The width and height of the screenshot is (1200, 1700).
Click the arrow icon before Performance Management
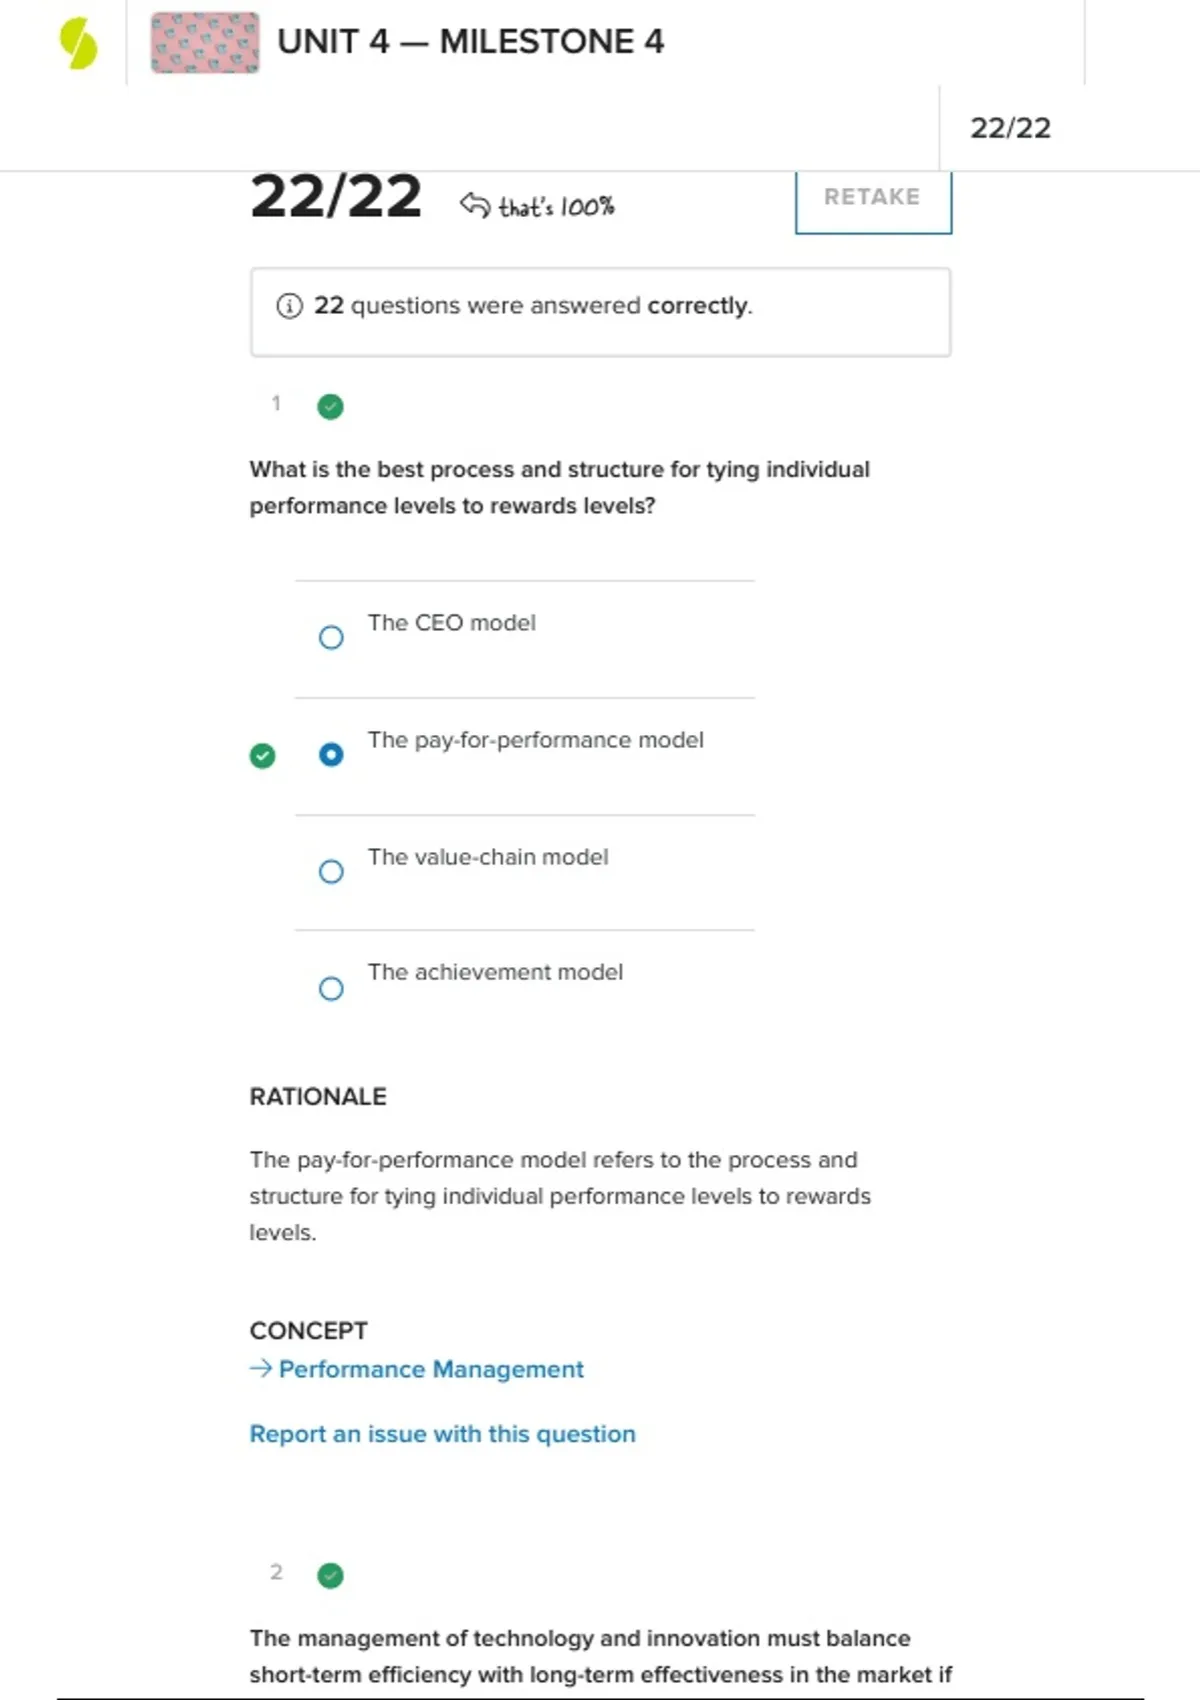(x=261, y=1368)
